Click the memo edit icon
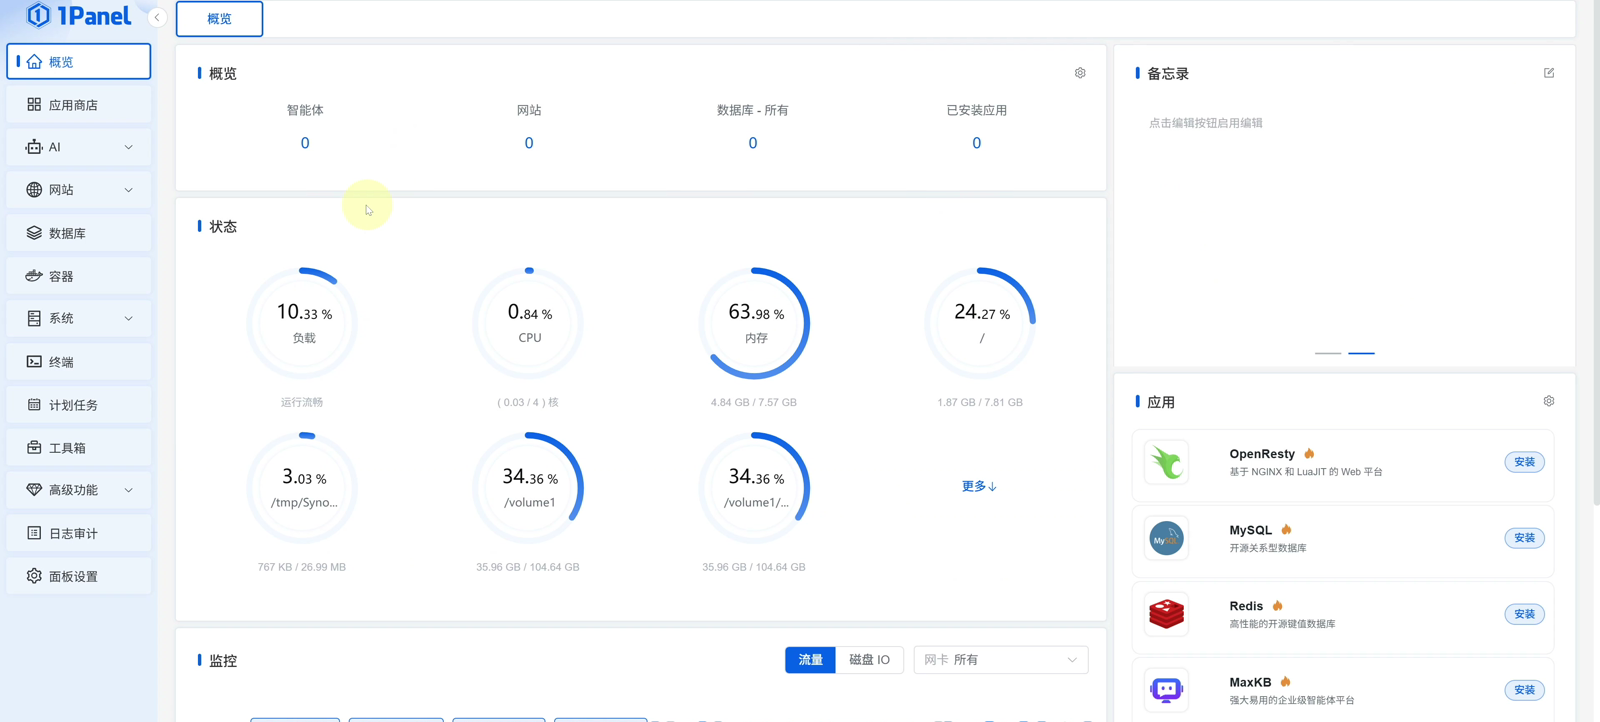1600x722 pixels. tap(1549, 73)
